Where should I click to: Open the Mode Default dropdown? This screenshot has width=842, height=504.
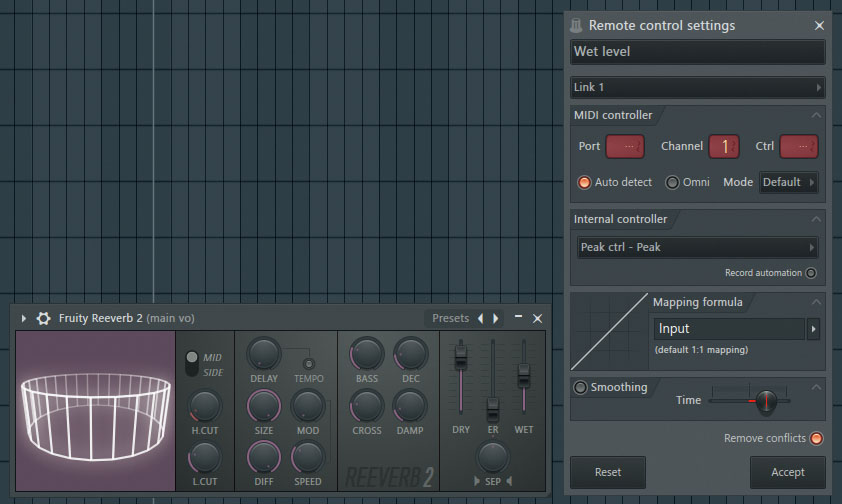pos(788,182)
